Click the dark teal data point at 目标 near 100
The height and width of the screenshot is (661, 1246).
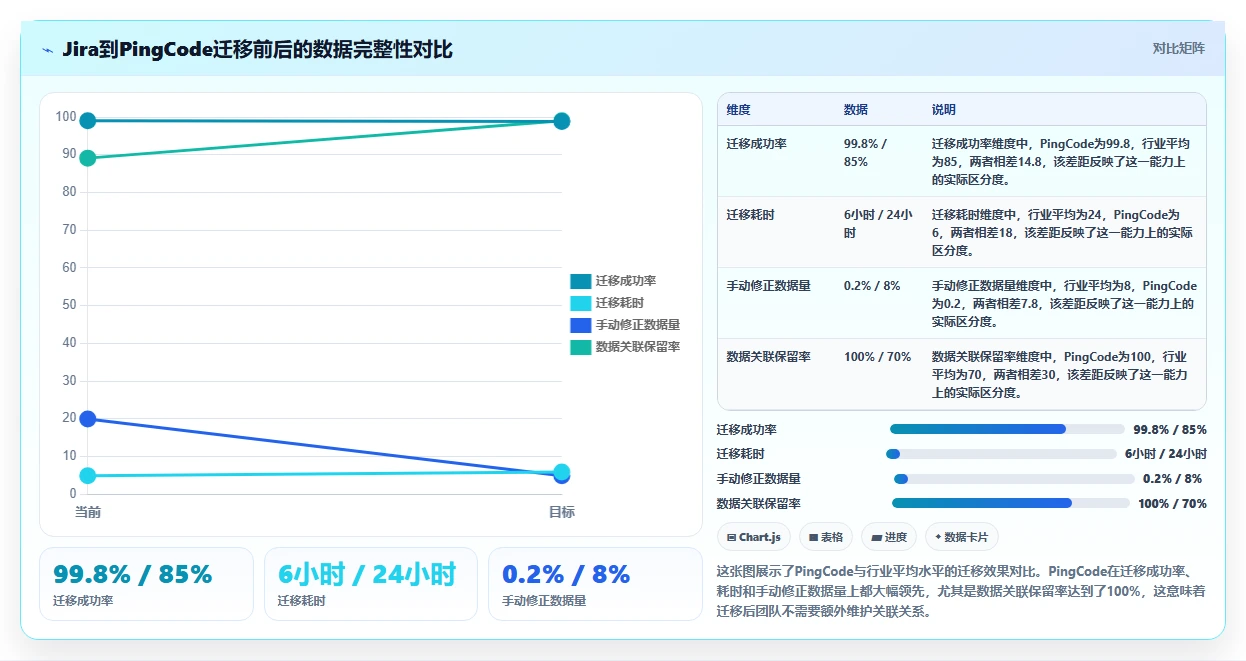pos(562,121)
